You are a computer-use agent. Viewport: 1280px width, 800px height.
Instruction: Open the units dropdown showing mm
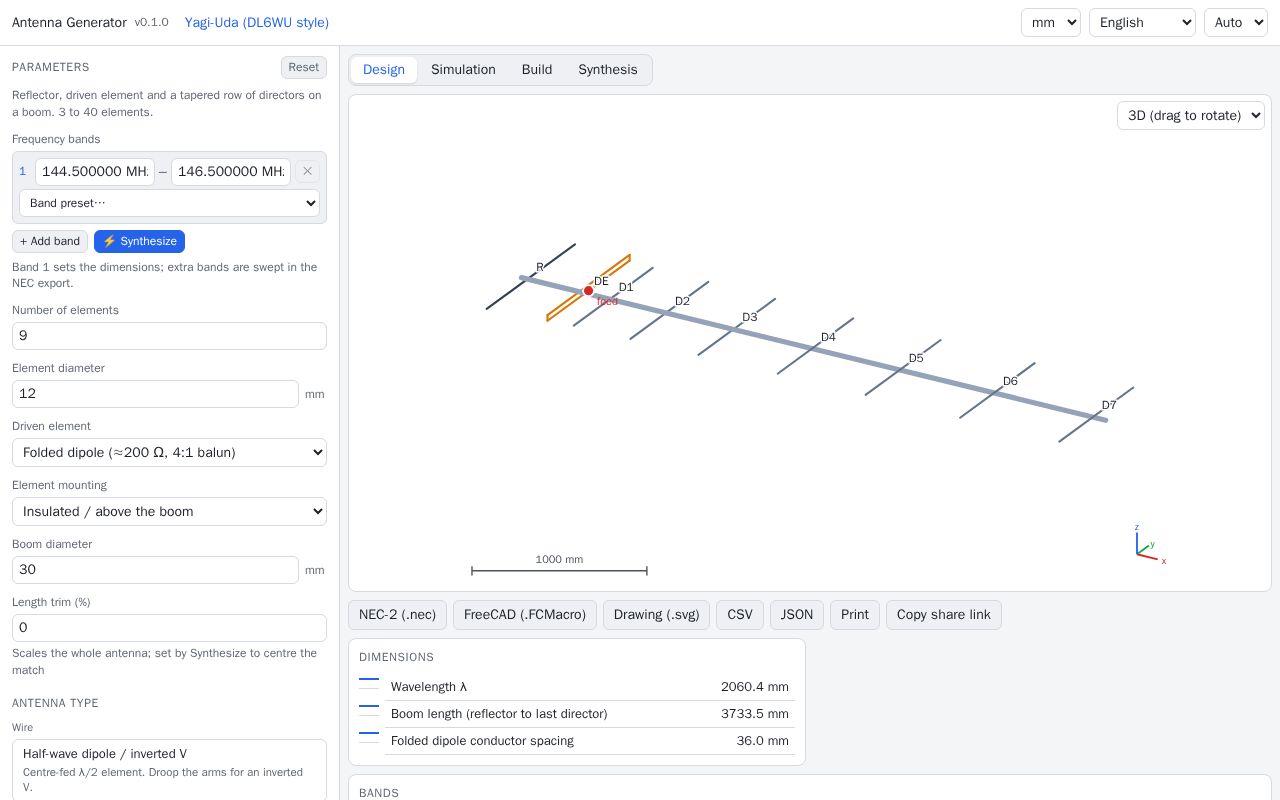click(1050, 22)
